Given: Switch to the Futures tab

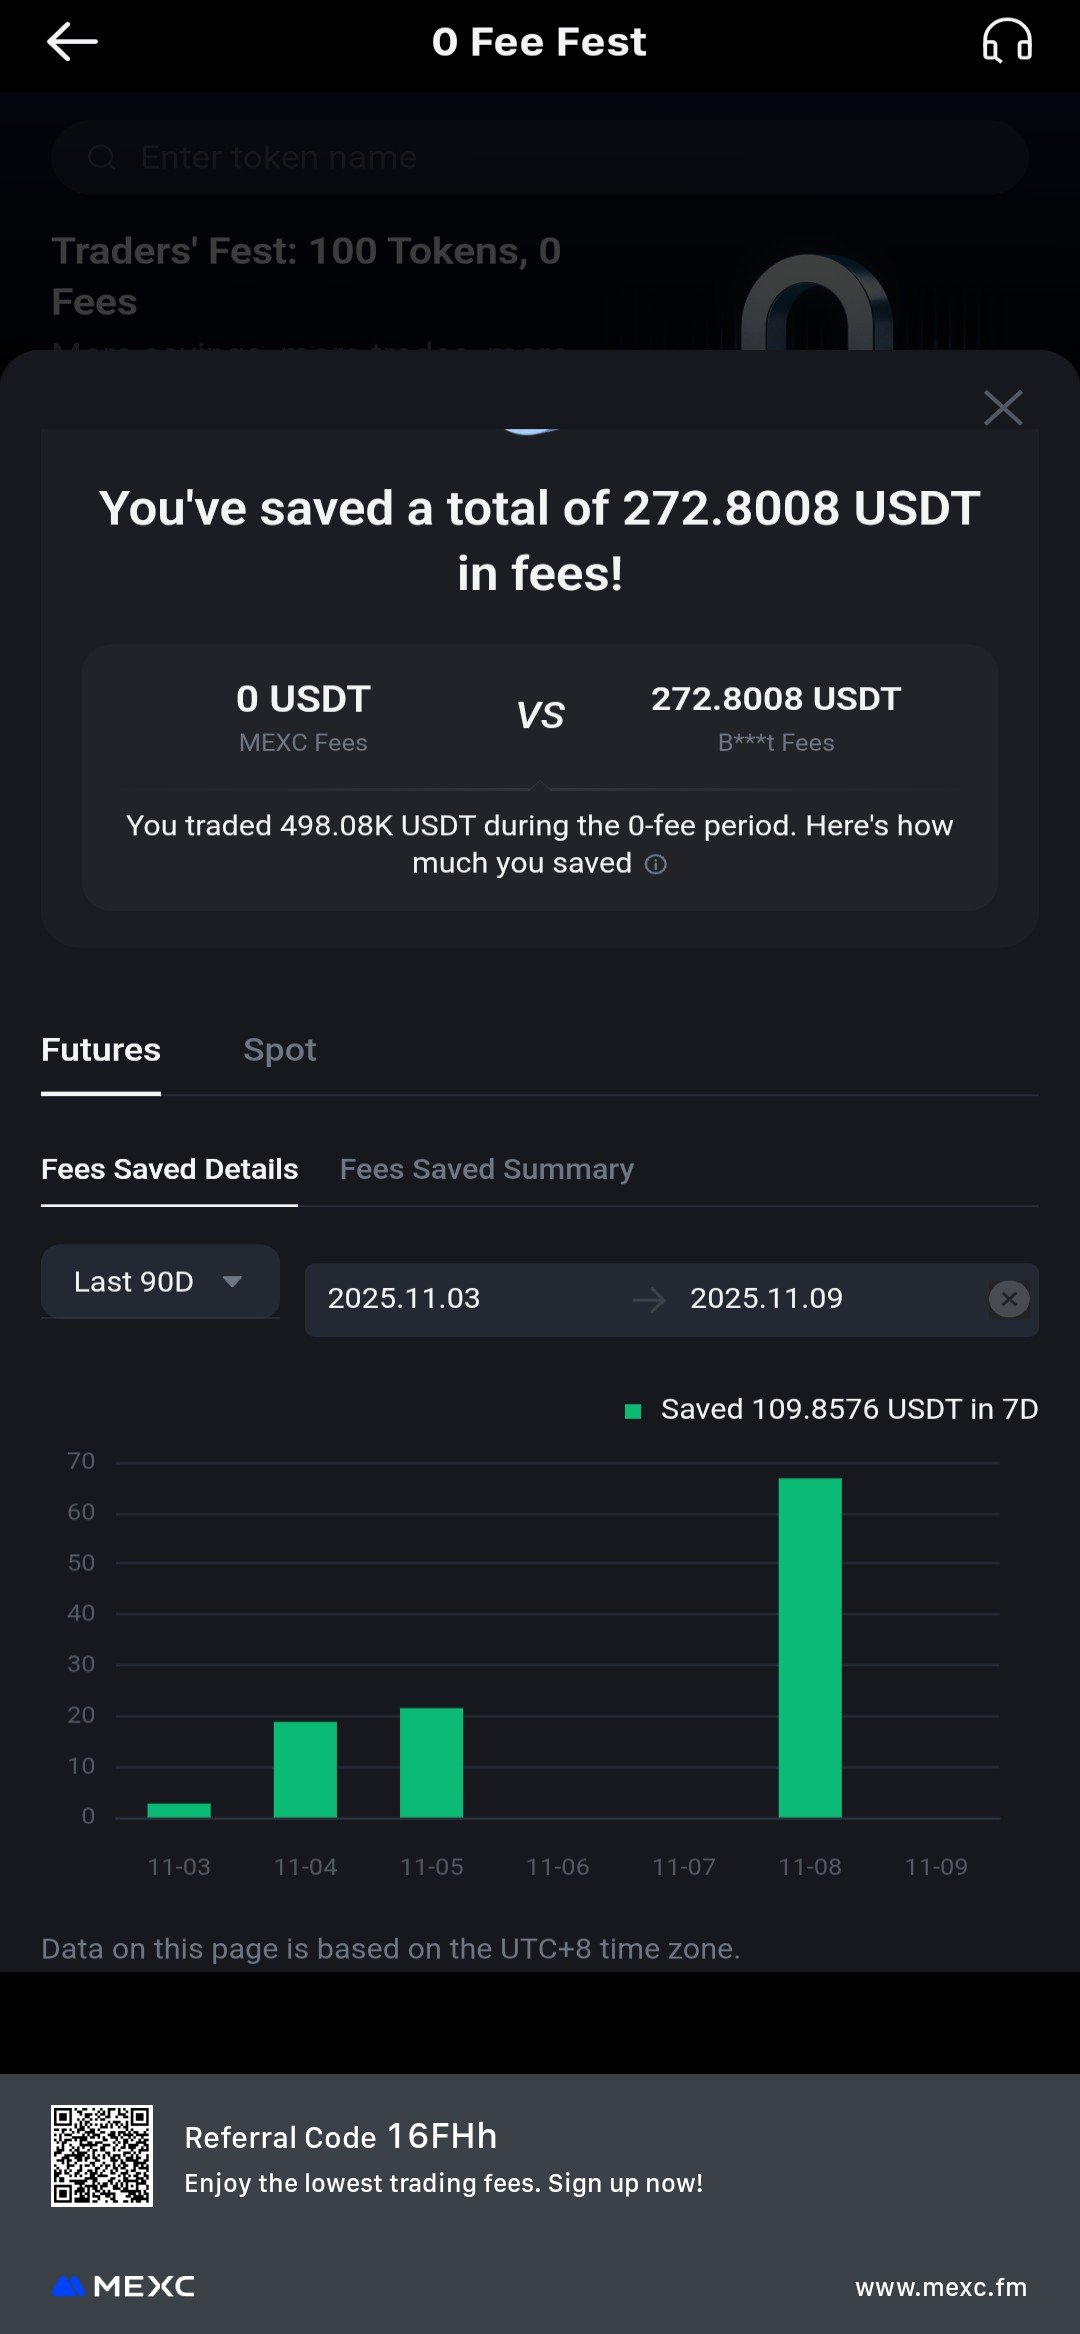Looking at the screenshot, I should [x=101, y=1050].
